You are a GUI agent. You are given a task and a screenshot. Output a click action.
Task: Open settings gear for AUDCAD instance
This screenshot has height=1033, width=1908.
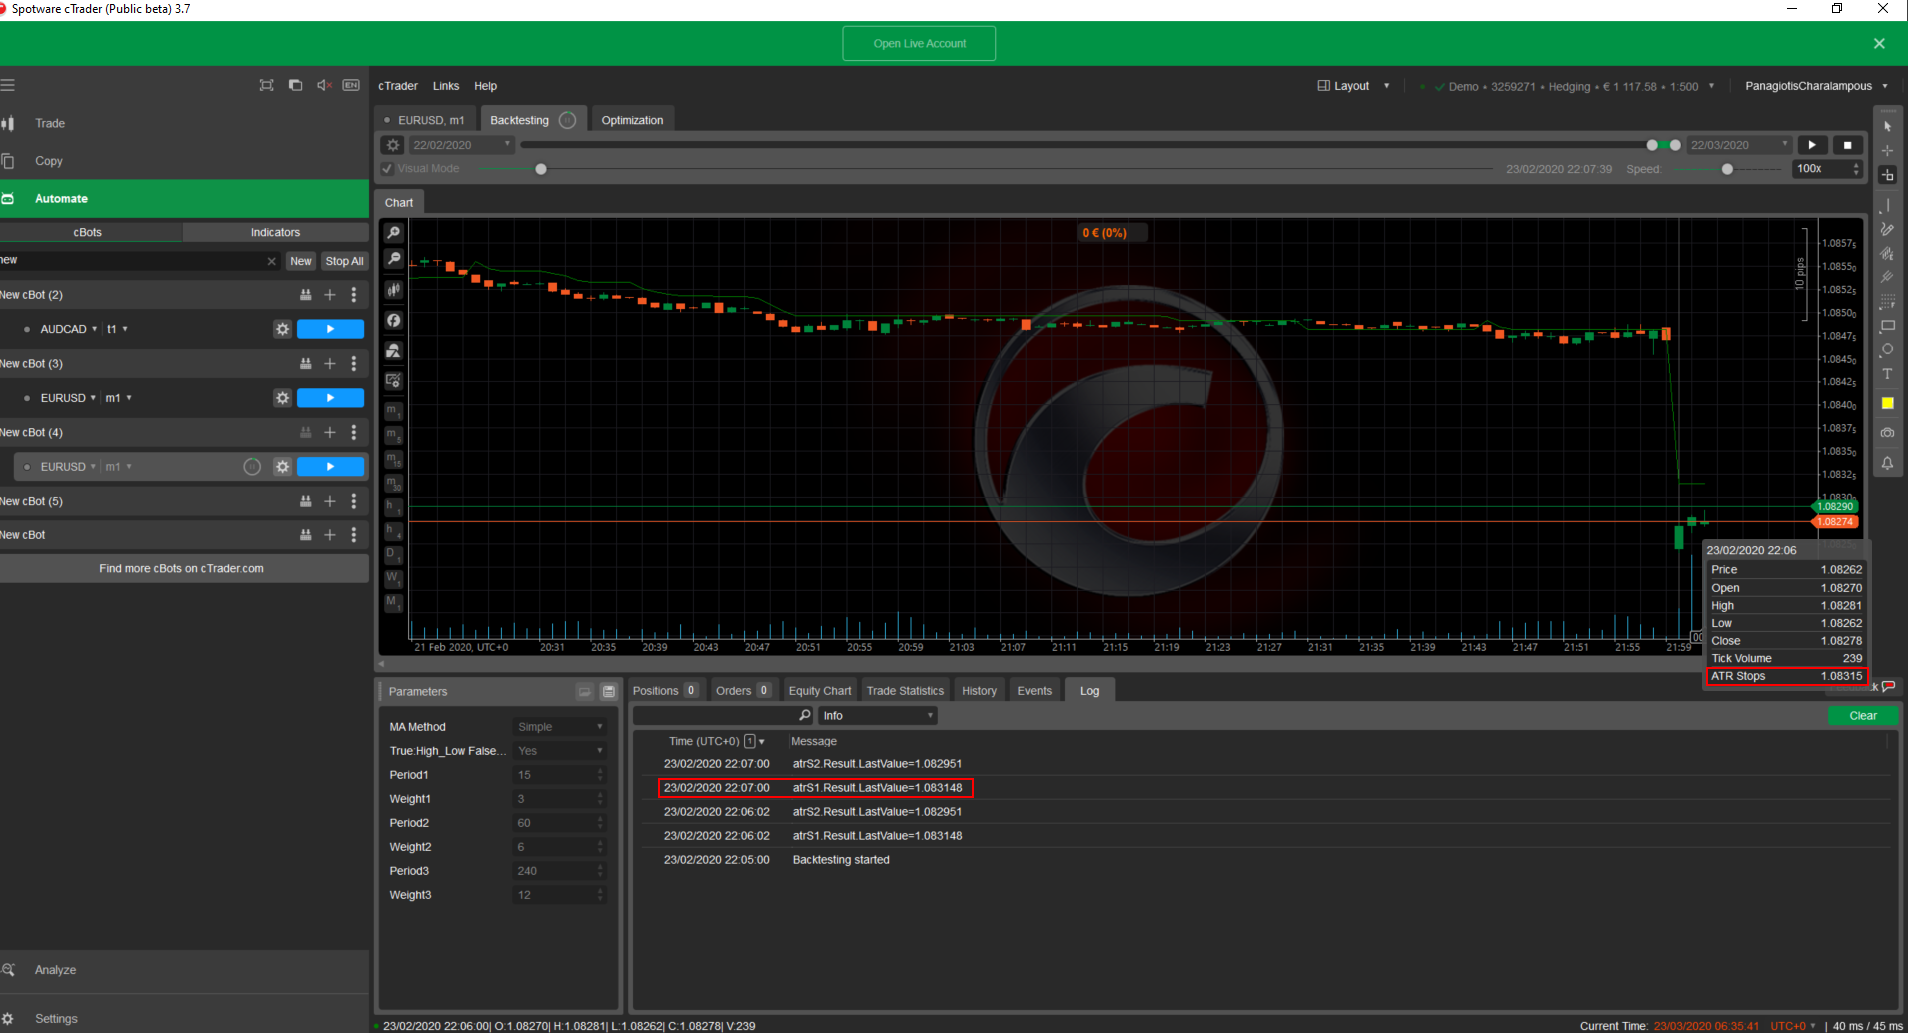click(x=283, y=329)
